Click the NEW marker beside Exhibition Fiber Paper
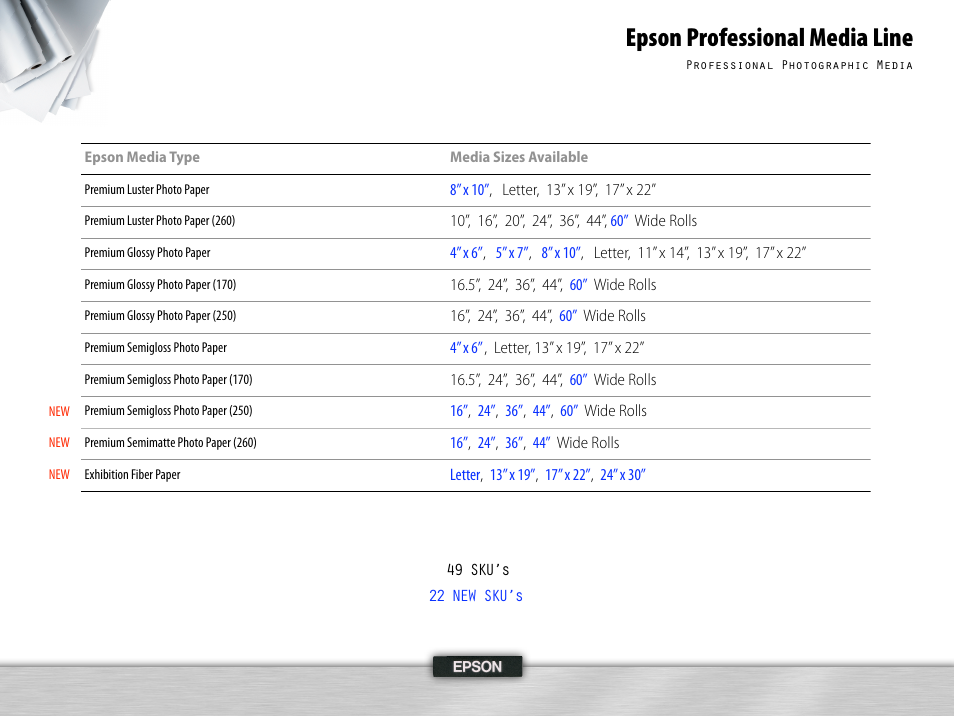 point(59,474)
